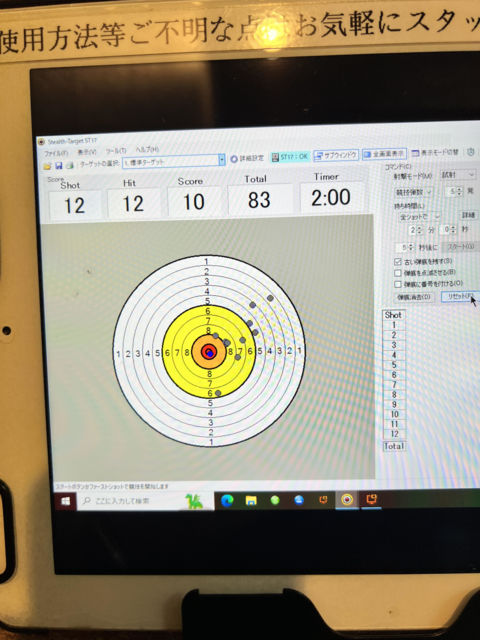This screenshot has width=480, height=640.
Task: Click the ST17:OK status indicator
Action: pyautogui.click(x=290, y=156)
